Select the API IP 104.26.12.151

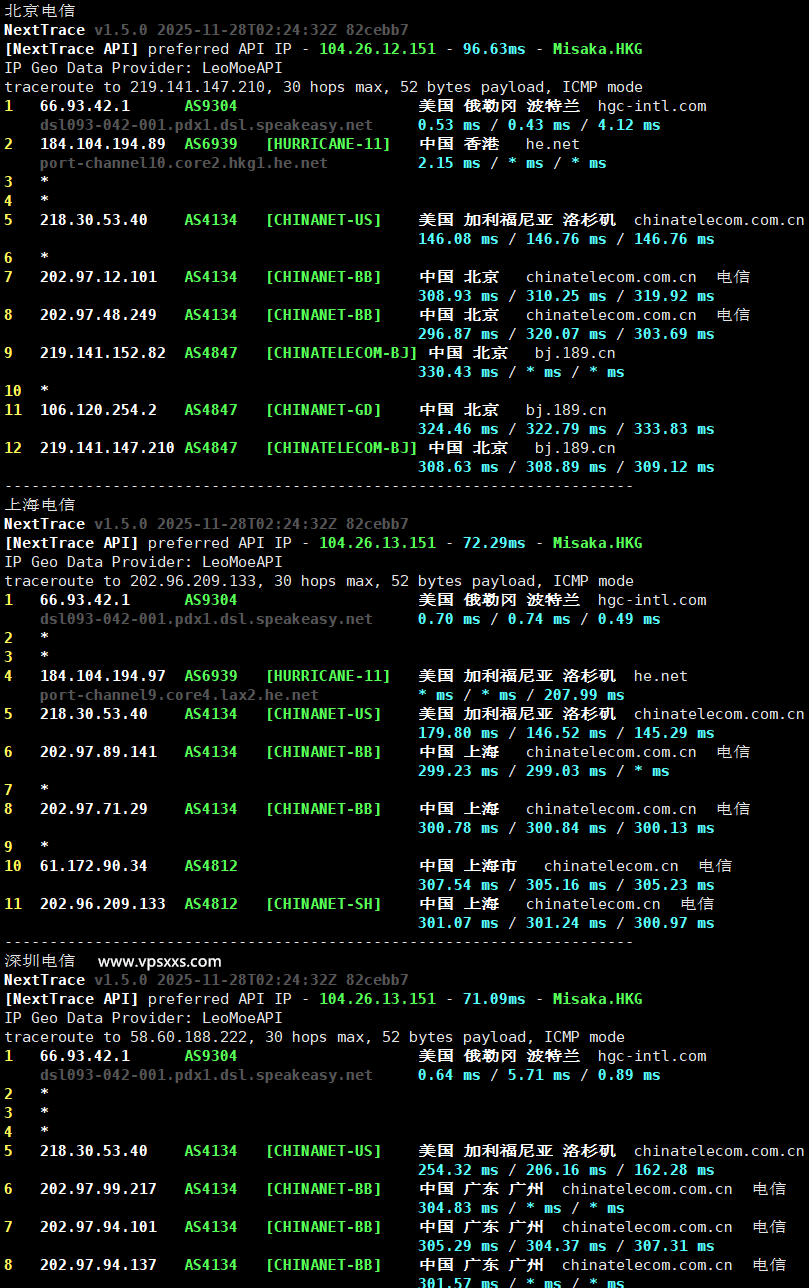point(377,49)
